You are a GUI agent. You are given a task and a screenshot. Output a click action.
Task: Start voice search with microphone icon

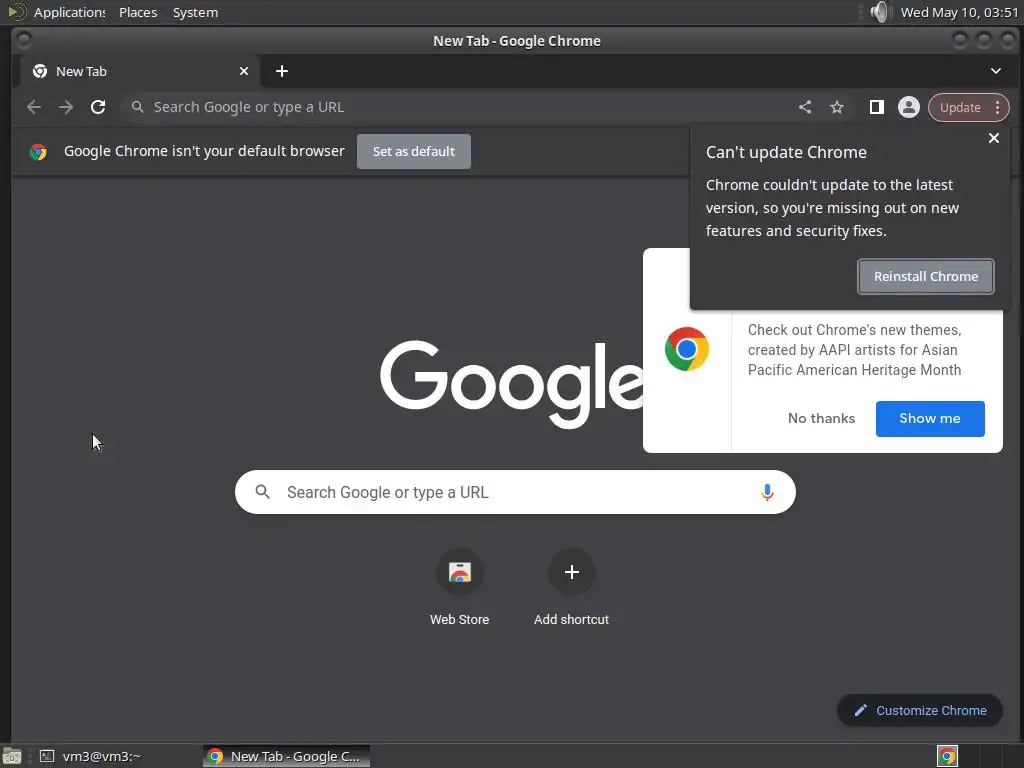click(x=767, y=492)
